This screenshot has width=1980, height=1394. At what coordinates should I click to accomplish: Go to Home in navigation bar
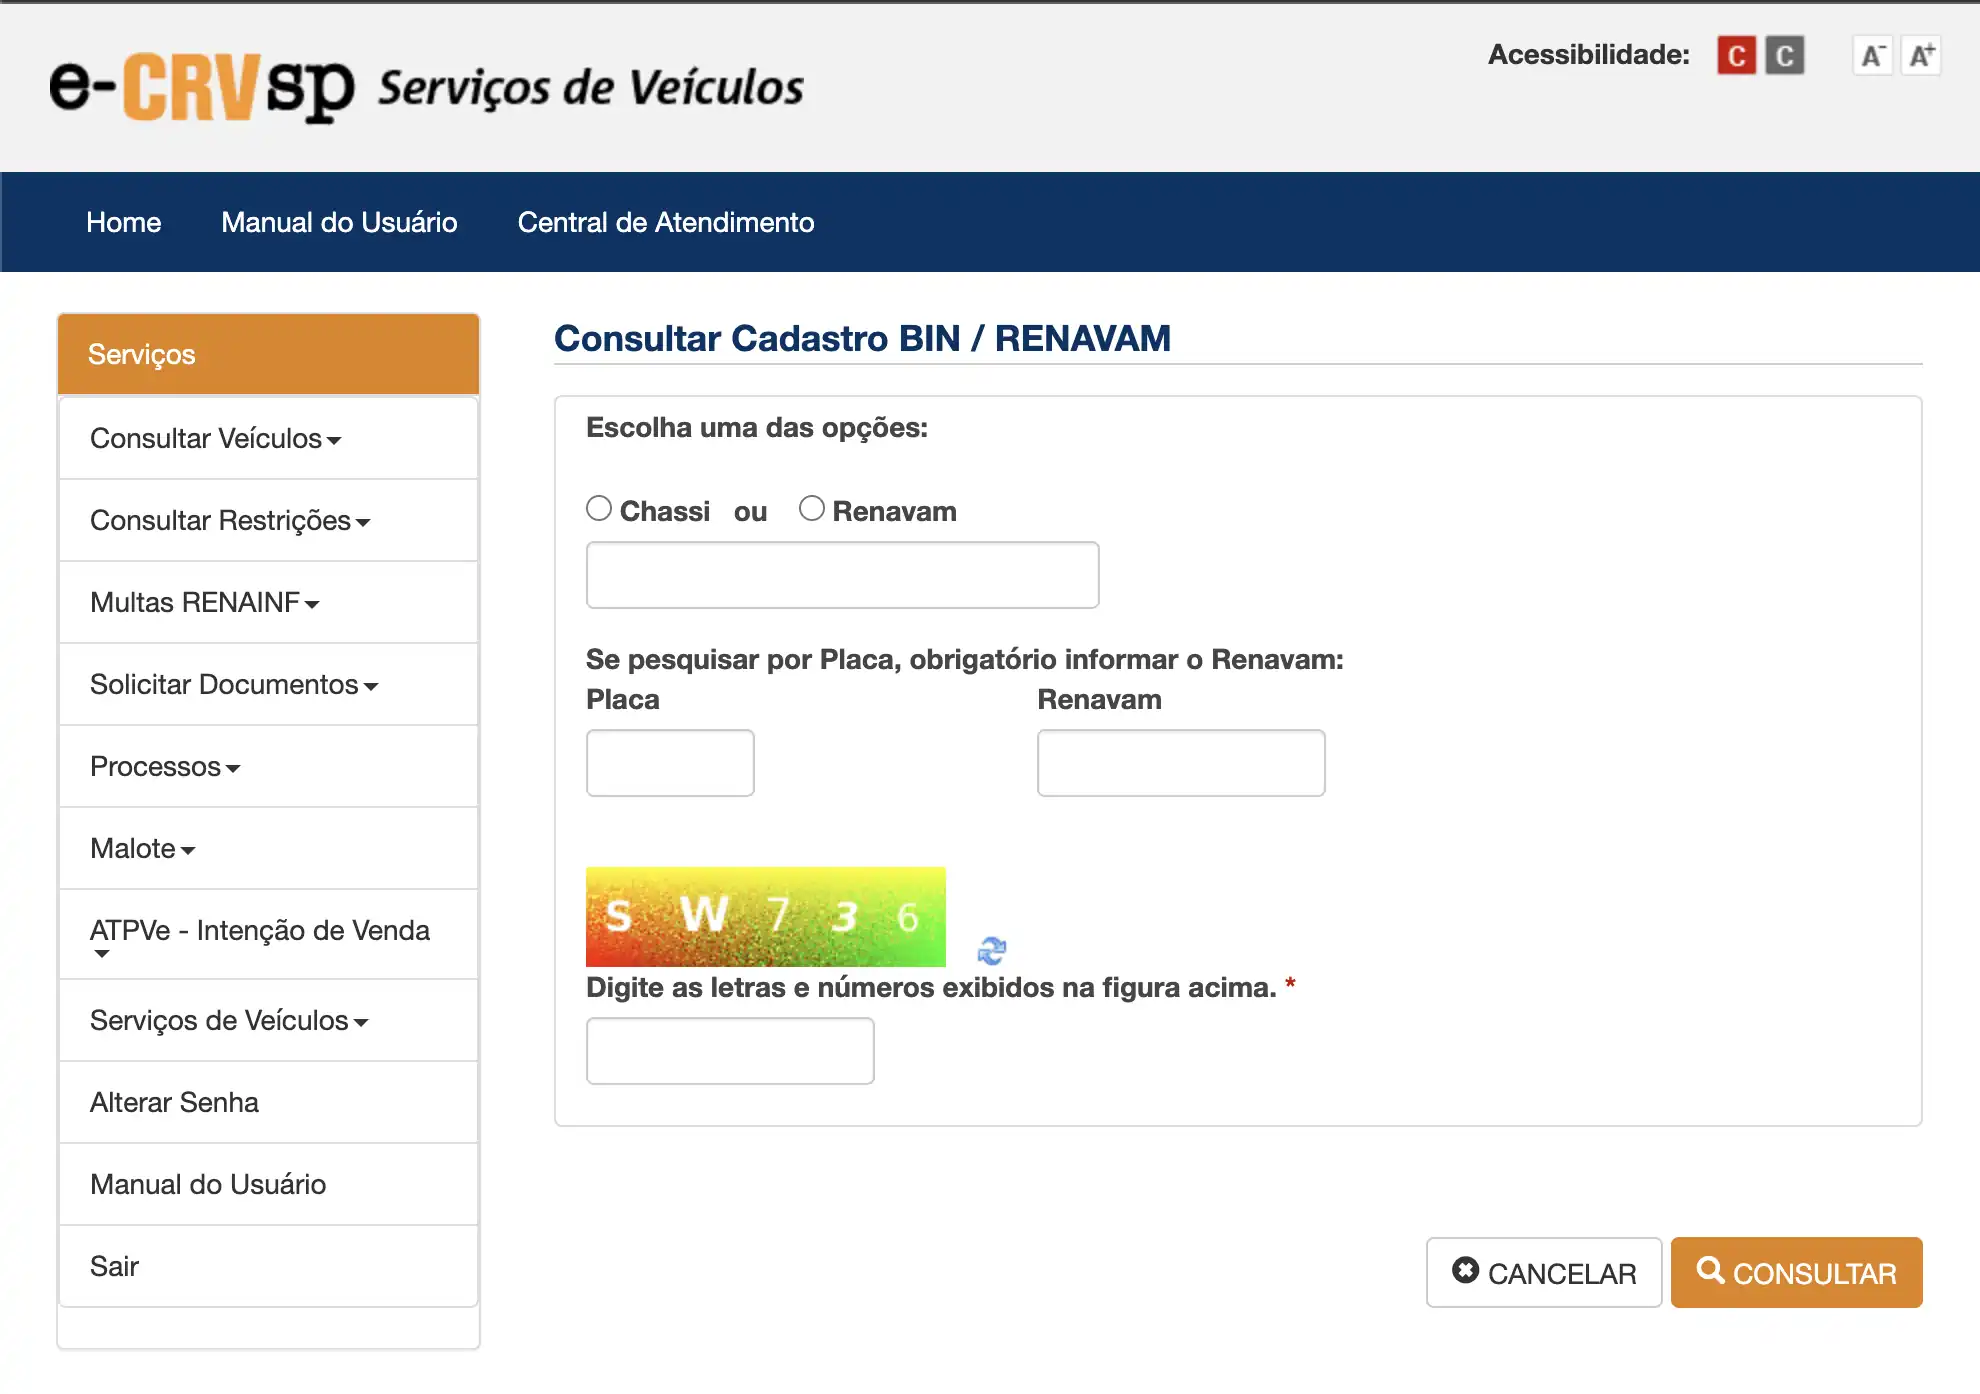123,222
